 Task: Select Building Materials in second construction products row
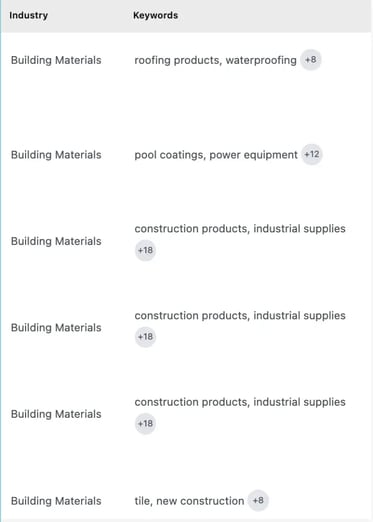56,328
